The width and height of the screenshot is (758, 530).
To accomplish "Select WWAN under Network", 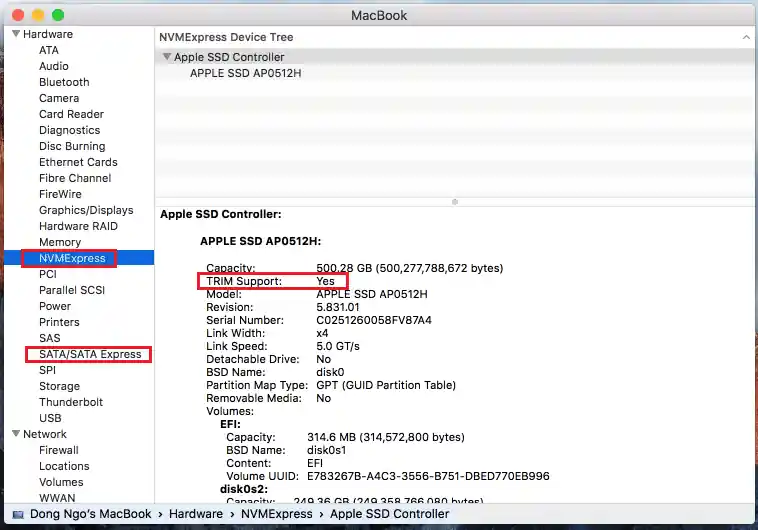I will click(57, 498).
